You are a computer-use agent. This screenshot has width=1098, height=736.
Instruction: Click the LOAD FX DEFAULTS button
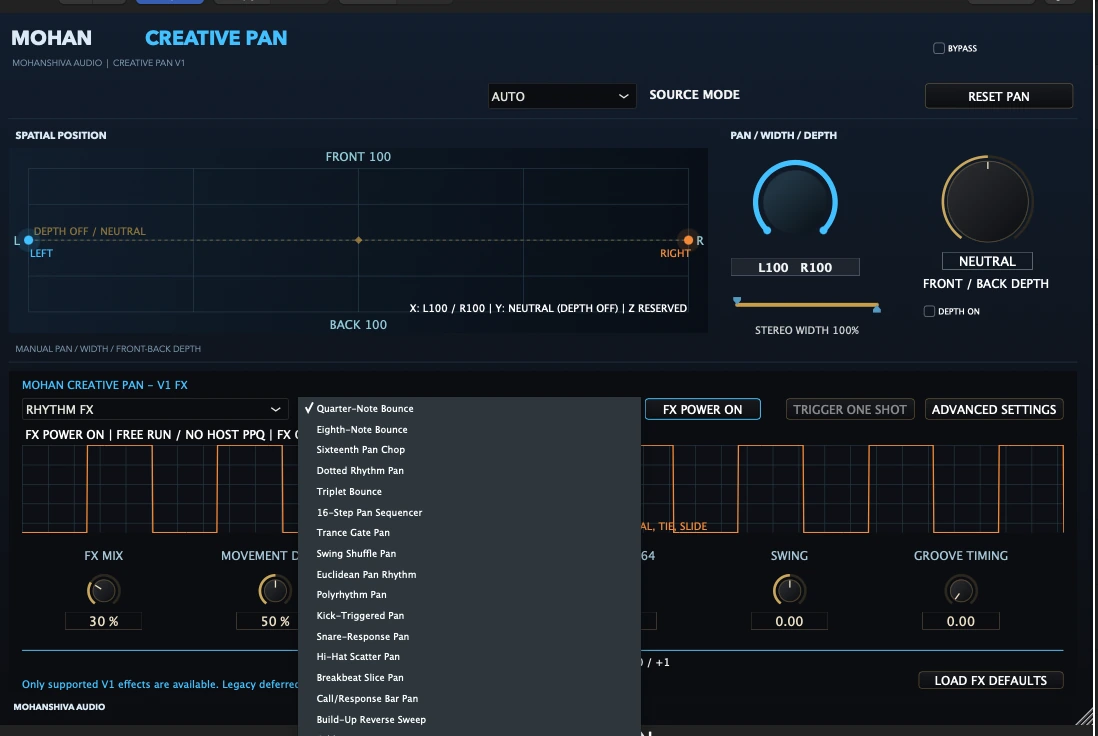click(x=990, y=680)
